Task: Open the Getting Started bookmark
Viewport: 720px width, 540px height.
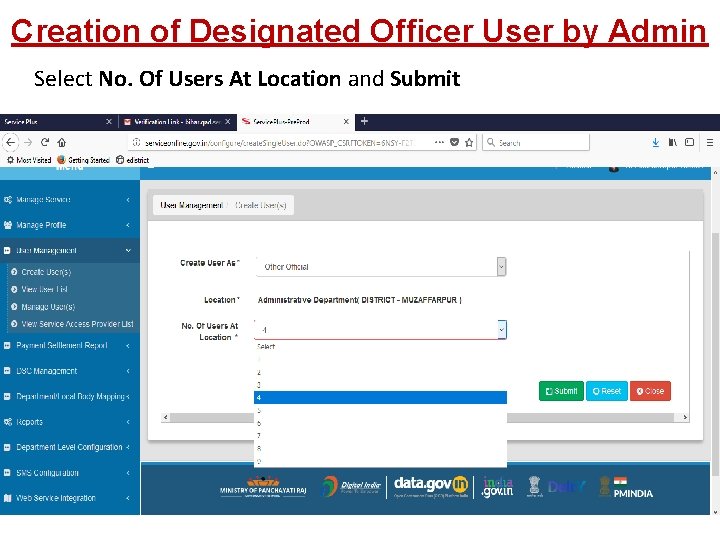Action: (83, 160)
